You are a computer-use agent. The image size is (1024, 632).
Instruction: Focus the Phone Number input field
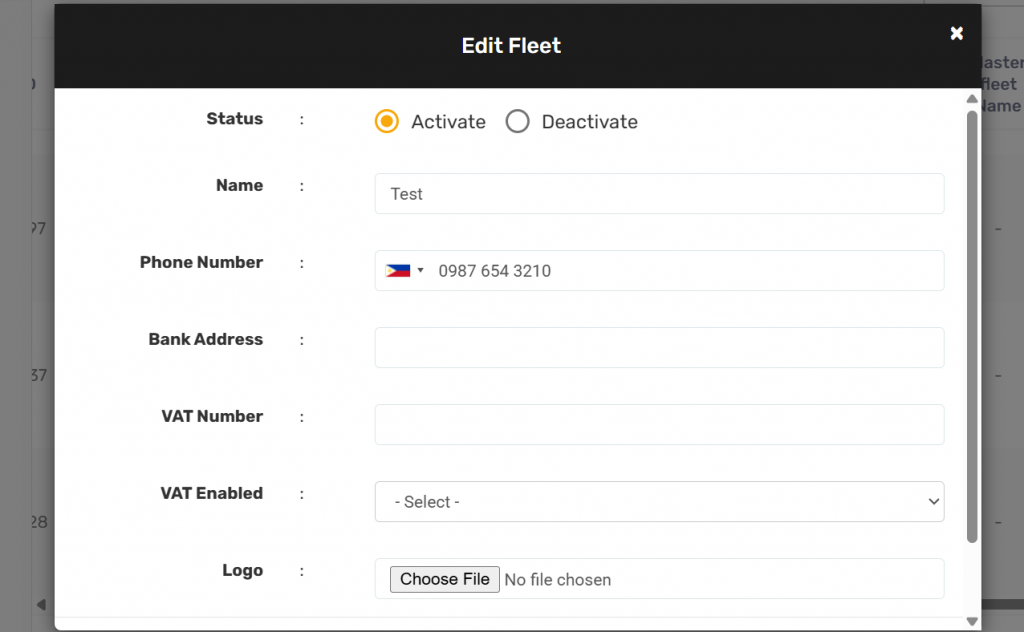pos(685,271)
